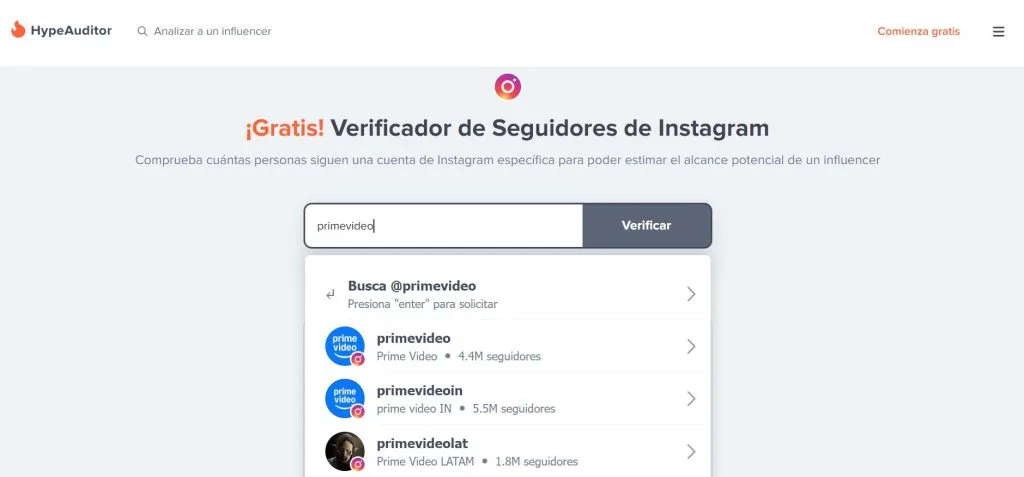
Task: Click the Verificar button
Action: (647, 225)
